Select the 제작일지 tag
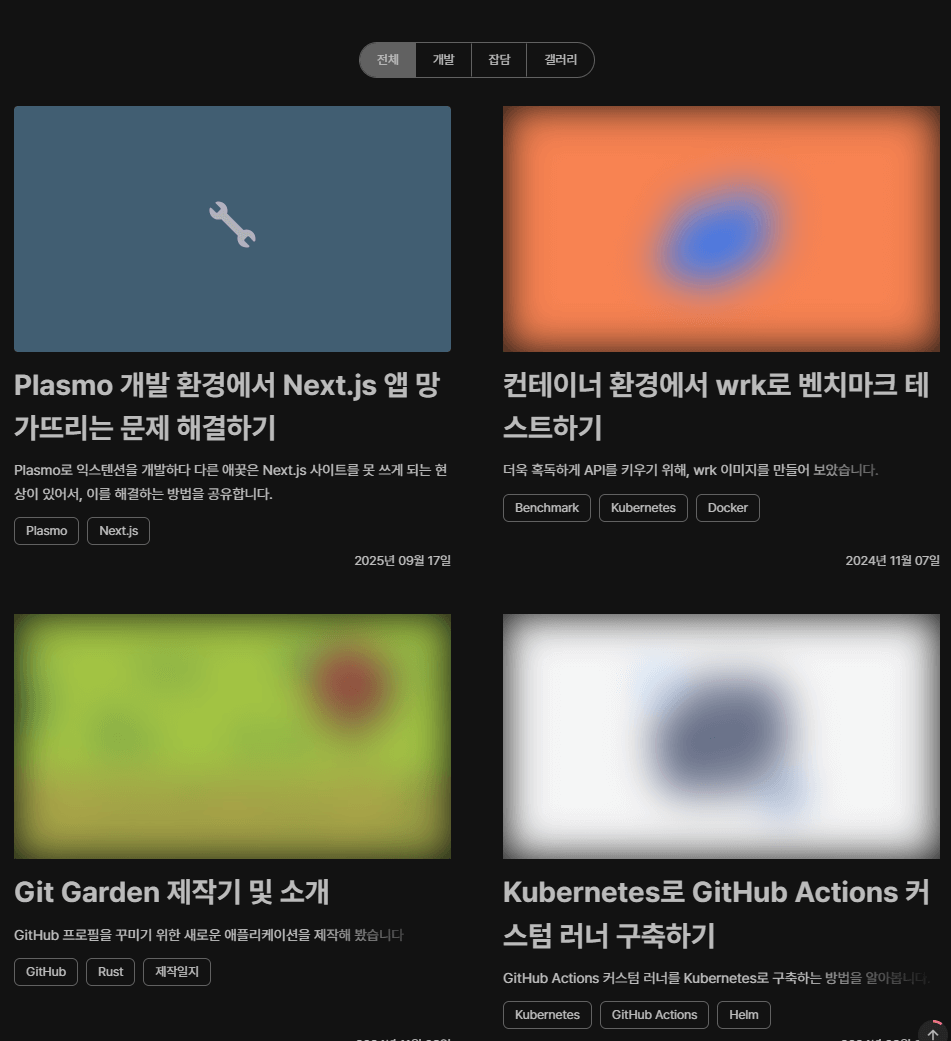Viewport: 951px width, 1041px height. 176,971
